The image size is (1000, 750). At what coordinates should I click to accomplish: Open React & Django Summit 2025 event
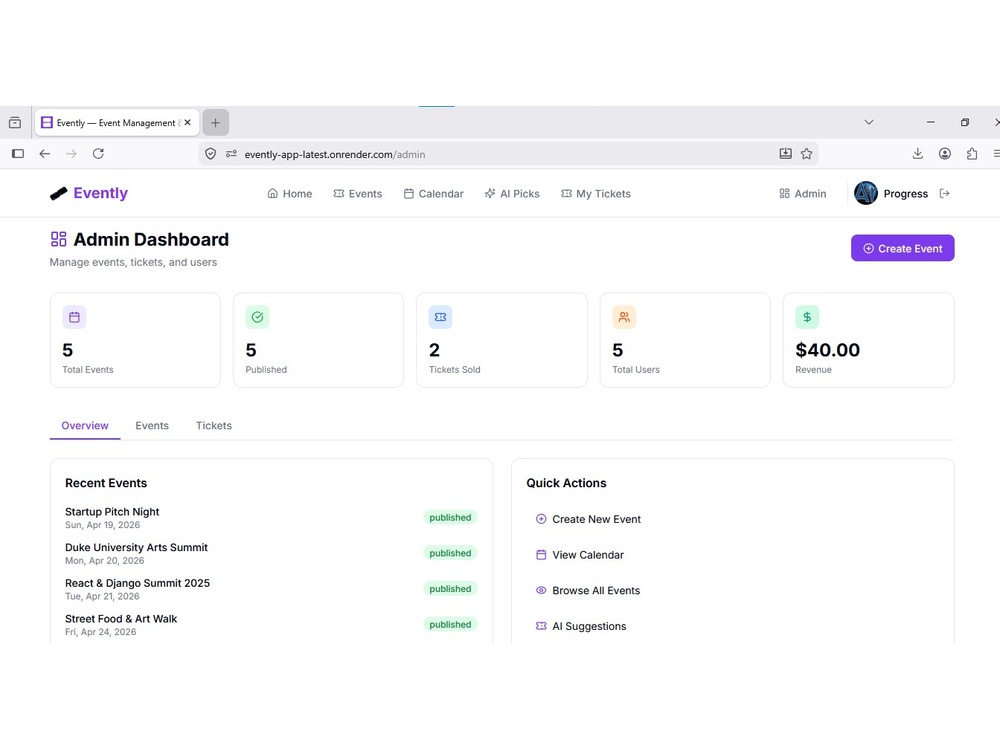[x=137, y=584]
